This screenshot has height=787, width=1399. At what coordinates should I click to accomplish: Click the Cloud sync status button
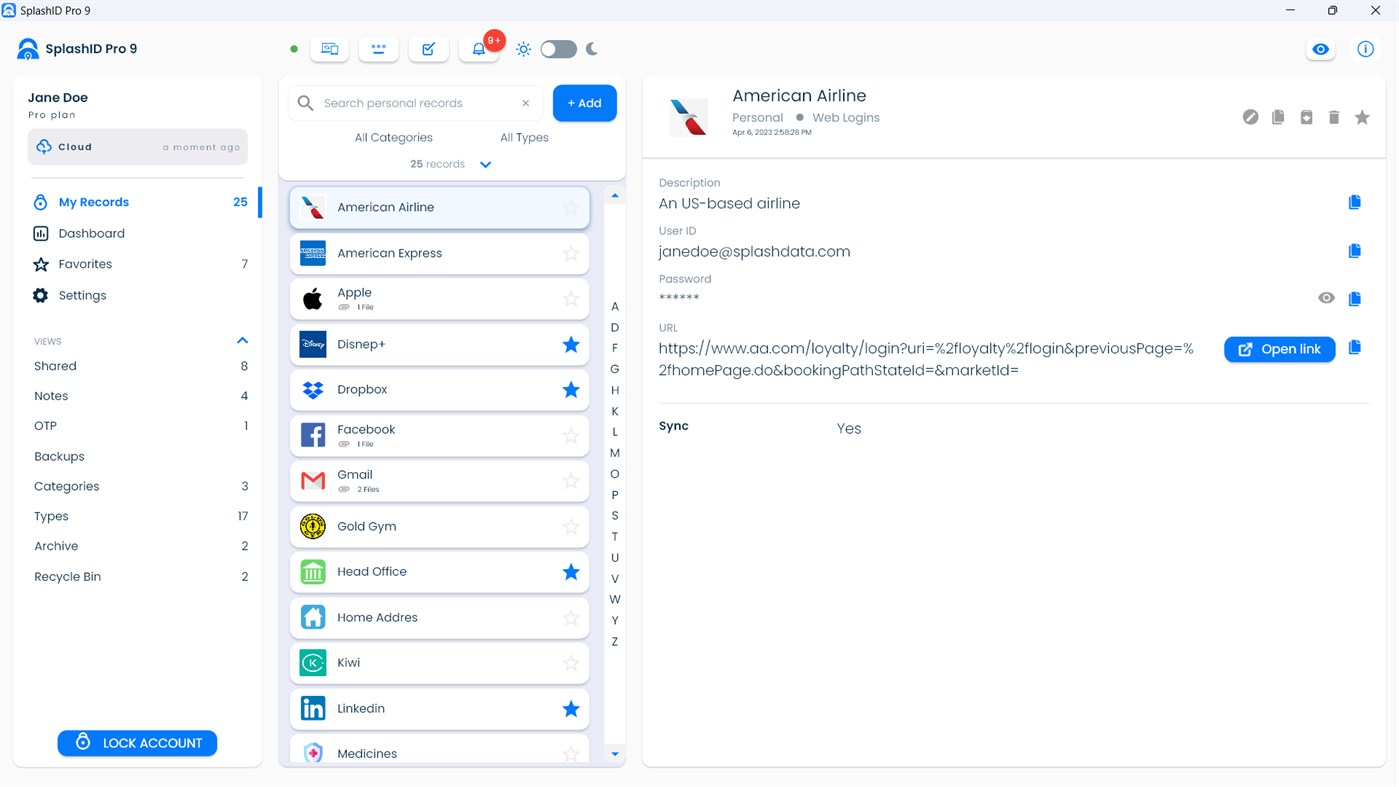coord(138,147)
